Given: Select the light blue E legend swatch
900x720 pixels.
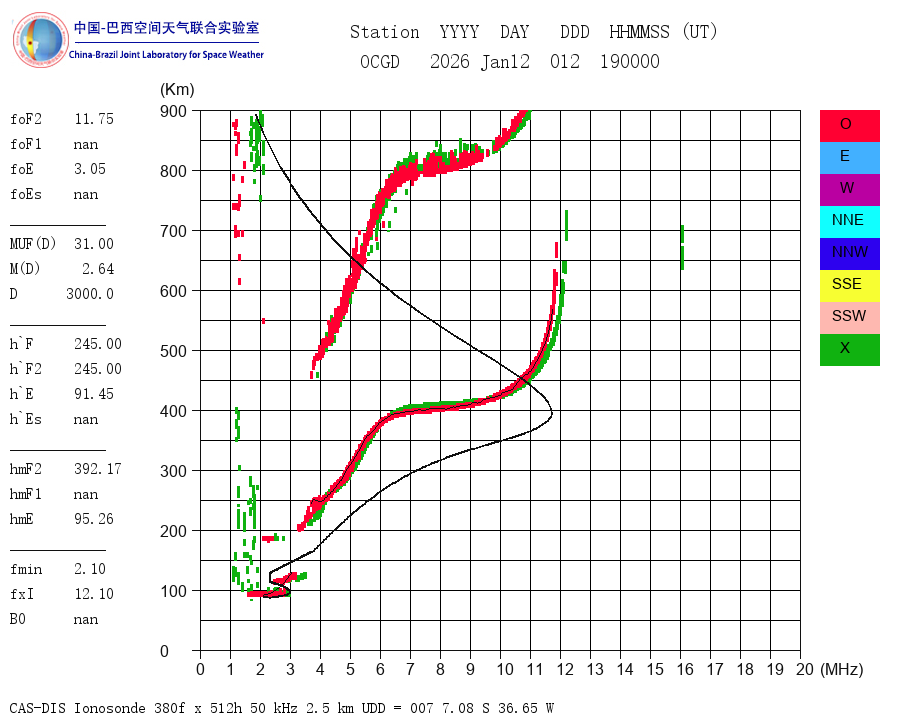Looking at the screenshot, I should [x=849, y=158].
